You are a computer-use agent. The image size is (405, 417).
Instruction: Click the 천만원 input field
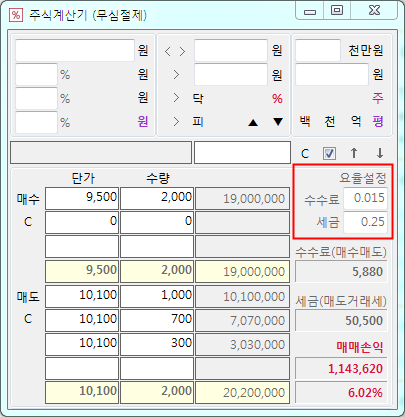click(x=318, y=50)
